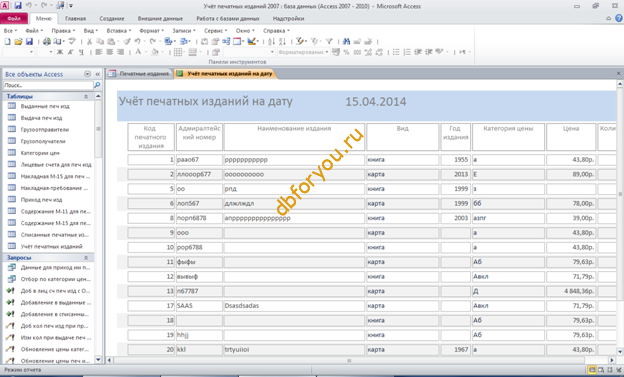This screenshot has height=377, width=624.
Task: Click the Help question mark icon
Action: pyautogui.click(x=619, y=18)
